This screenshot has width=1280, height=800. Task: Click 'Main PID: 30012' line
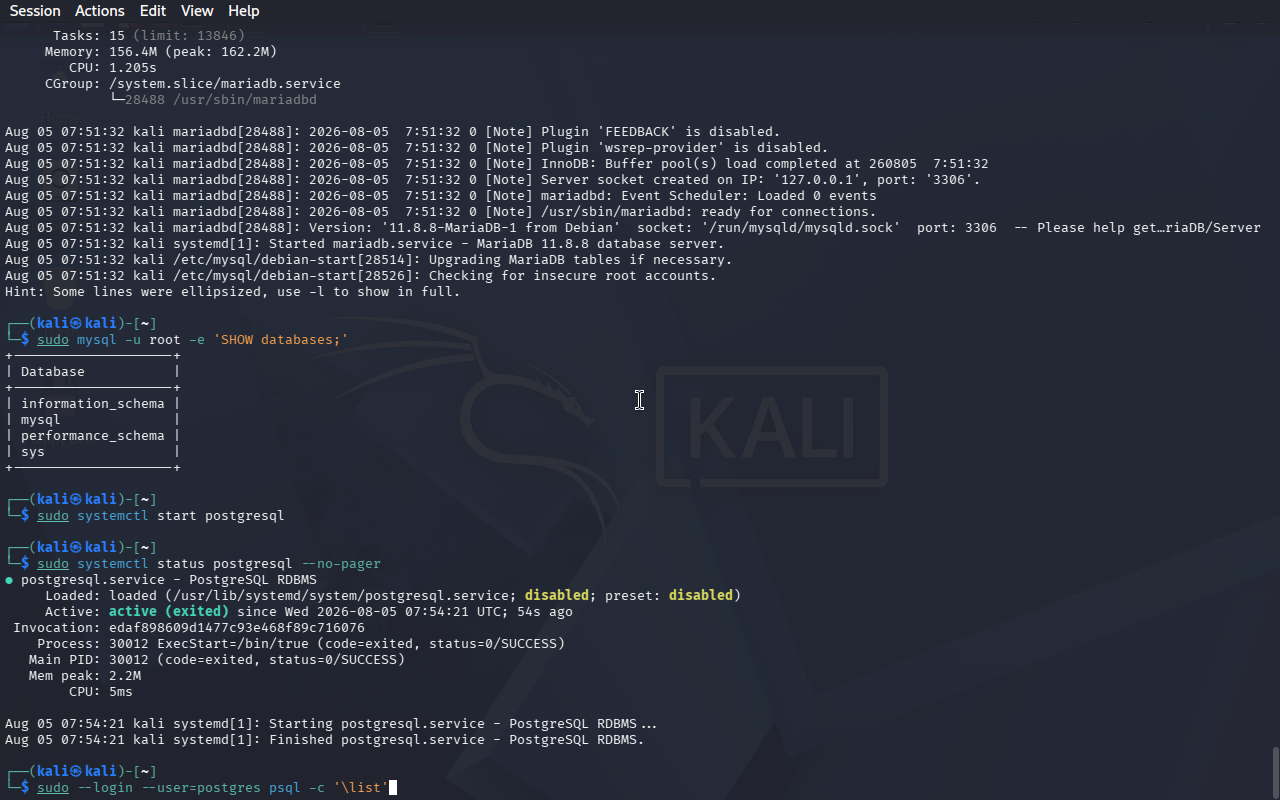point(217,660)
